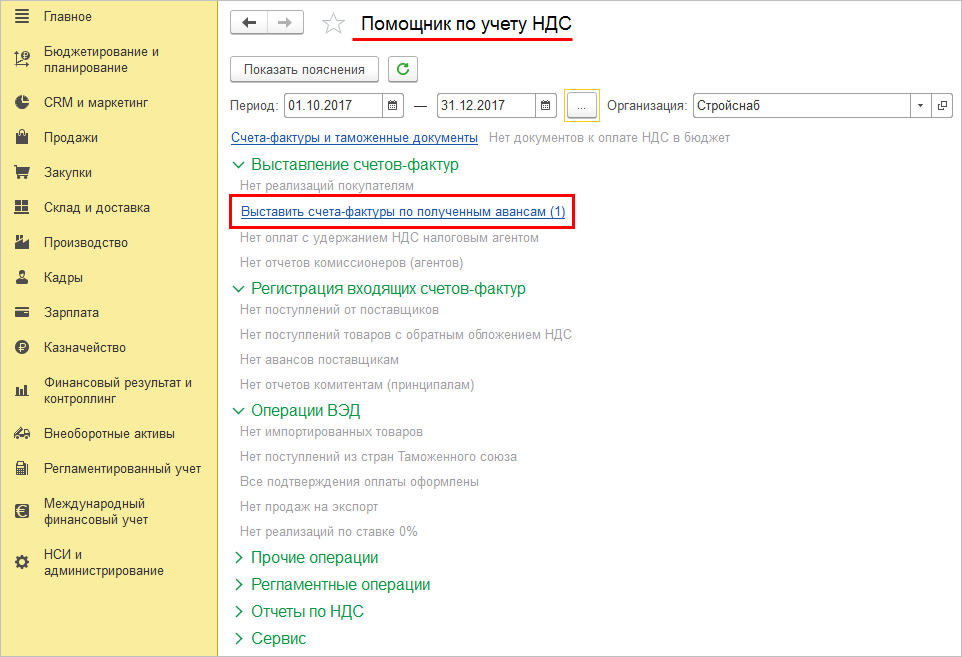
Task: Open the Организация dropdown list
Action: (920, 105)
